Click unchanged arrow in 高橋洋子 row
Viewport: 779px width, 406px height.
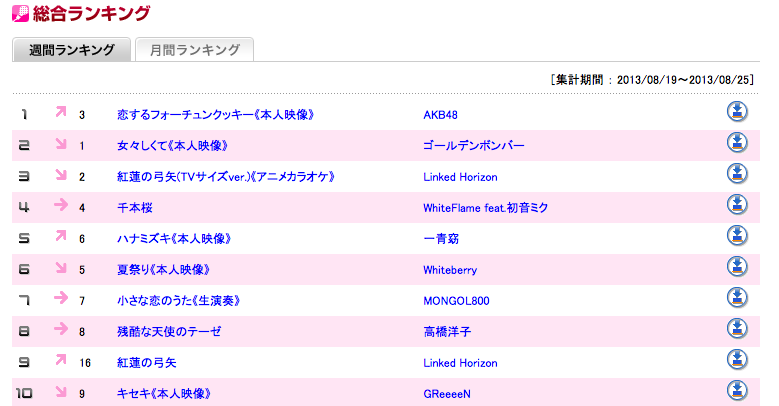(x=61, y=328)
